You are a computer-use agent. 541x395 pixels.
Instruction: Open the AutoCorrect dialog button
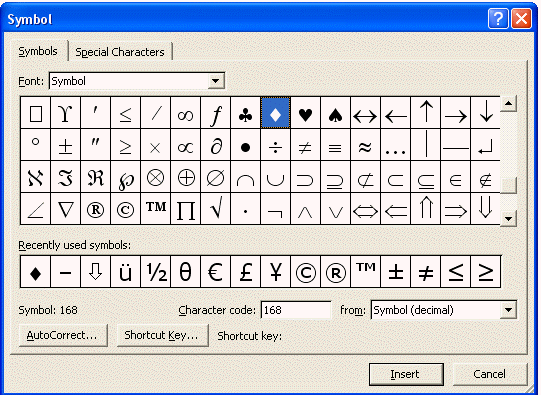(63, 335)
